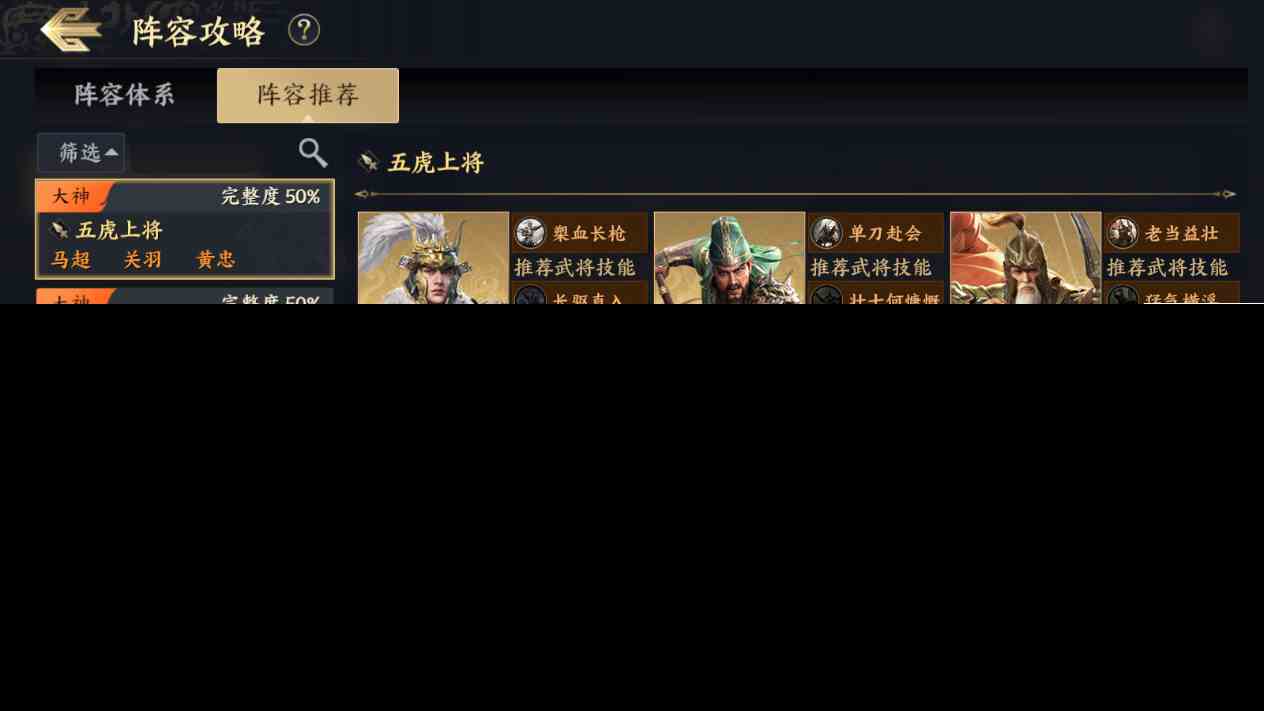This screenshot has width=1264, height=711.
Task: Open the question mark help icon
Action: click(304, 30)
